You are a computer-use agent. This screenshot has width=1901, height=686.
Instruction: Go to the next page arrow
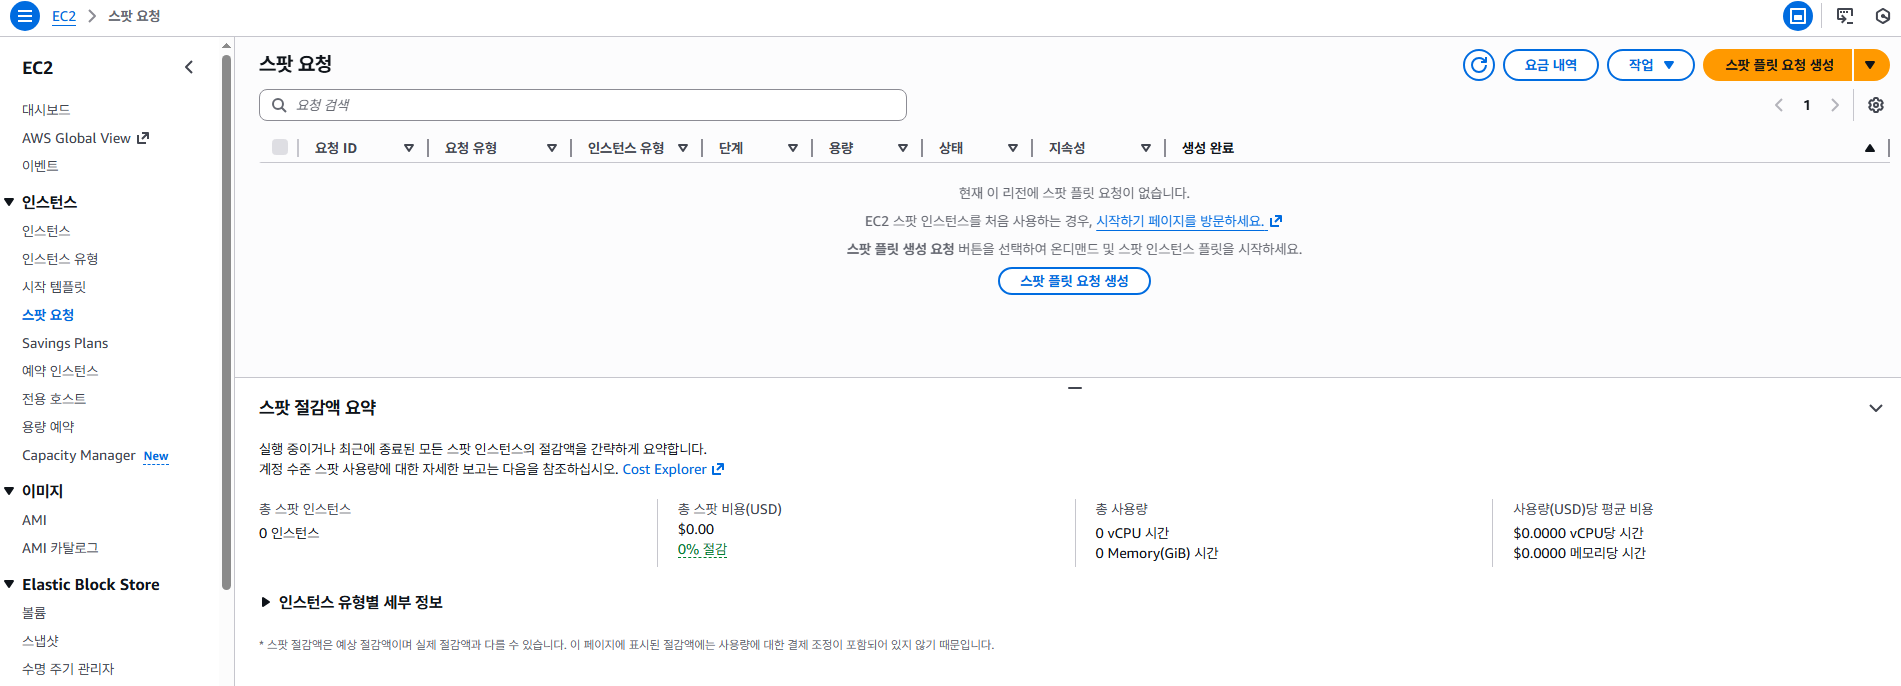[x=1835, y=105]
